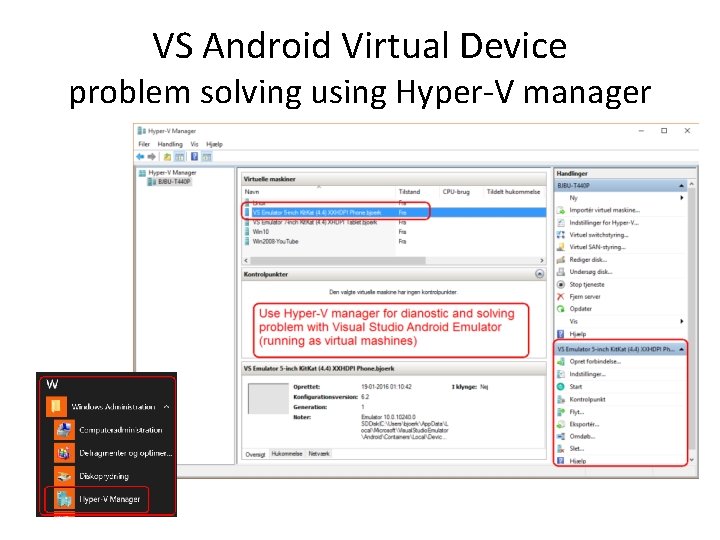Click Eksportér action icon
The image size is (720, 540).
561,424
